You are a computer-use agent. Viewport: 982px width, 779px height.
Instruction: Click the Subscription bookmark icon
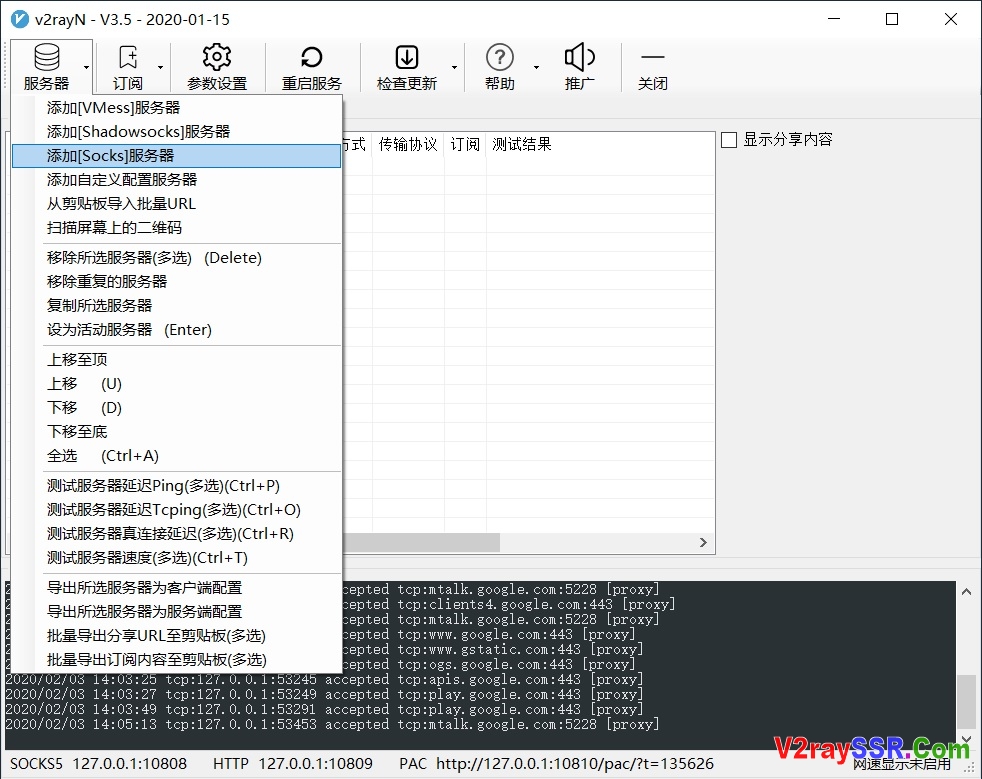(128, 58)
